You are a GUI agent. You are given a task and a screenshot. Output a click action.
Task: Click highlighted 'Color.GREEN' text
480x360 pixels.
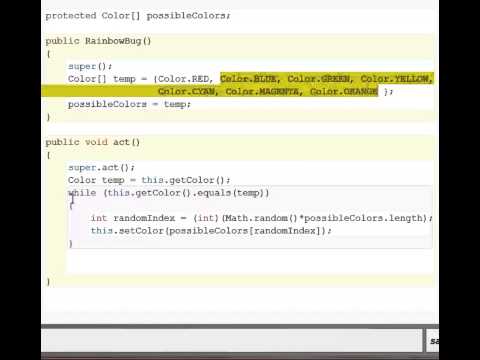(318, 79)
